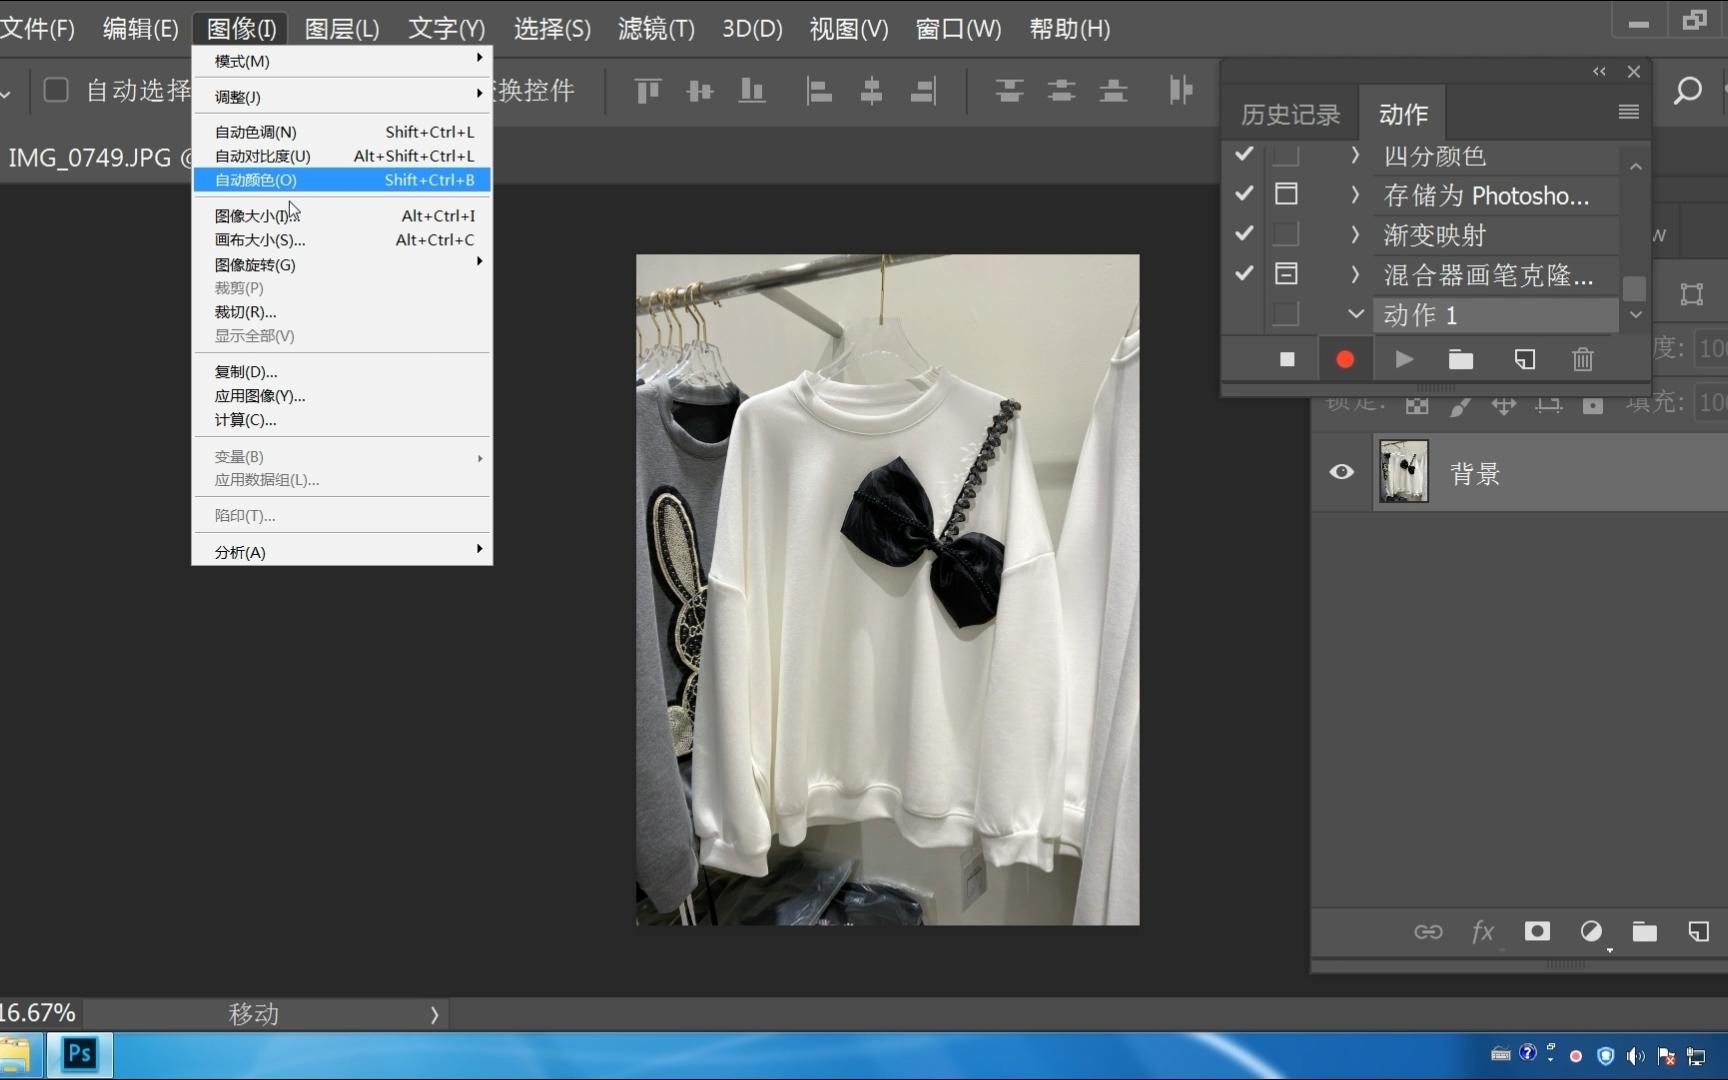Add a layer mask from Layers panel
This screenshot has height=1080, width=1728.
1537,932
